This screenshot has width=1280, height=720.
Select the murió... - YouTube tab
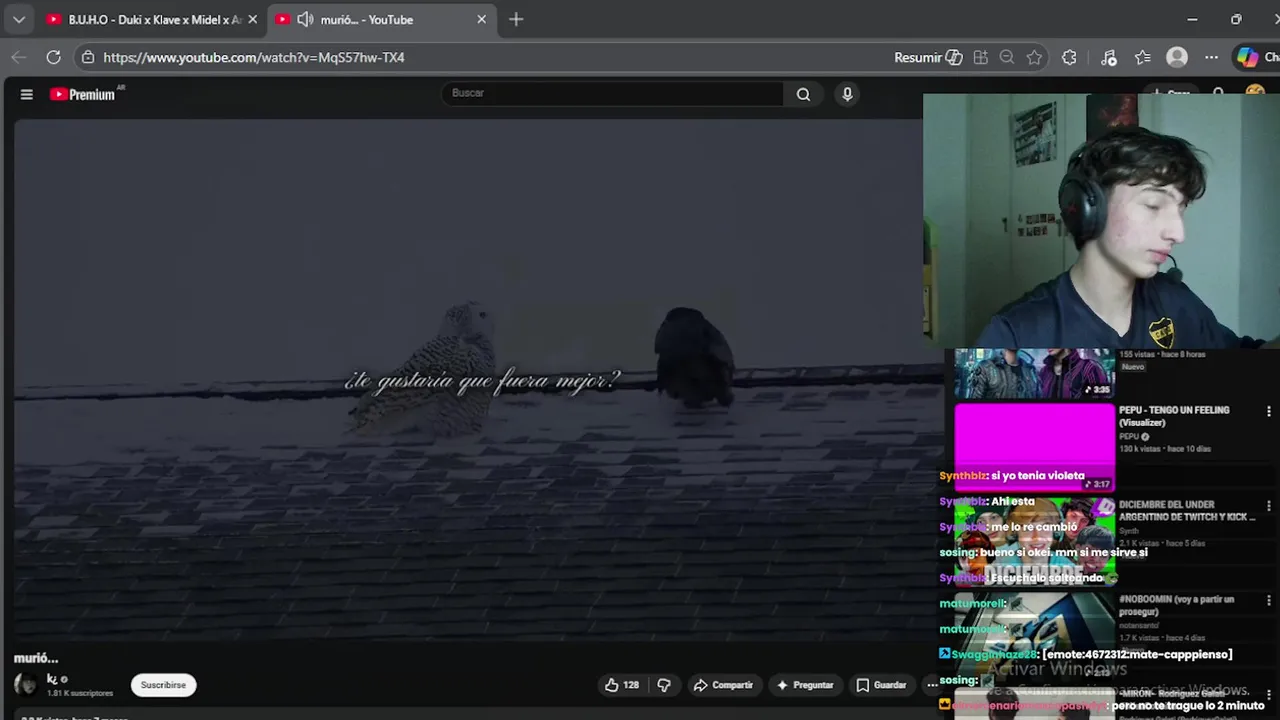pos(381,19)
